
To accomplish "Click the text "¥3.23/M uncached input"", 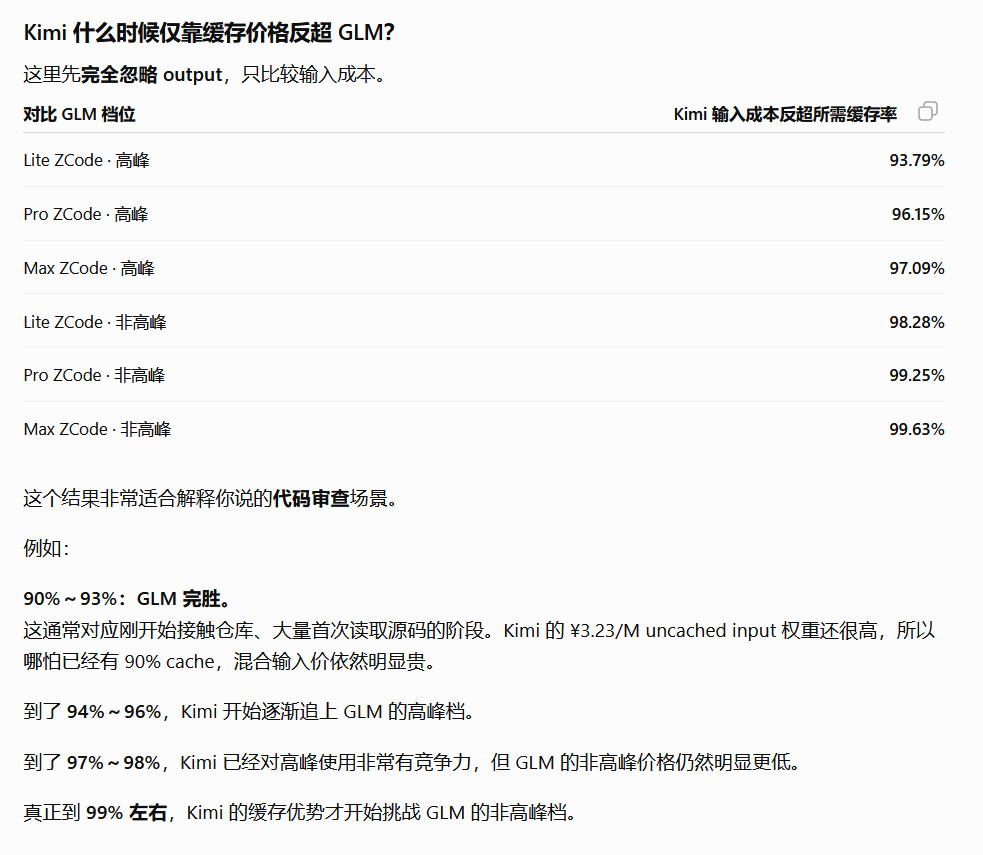I will click(x=673, y=631).
